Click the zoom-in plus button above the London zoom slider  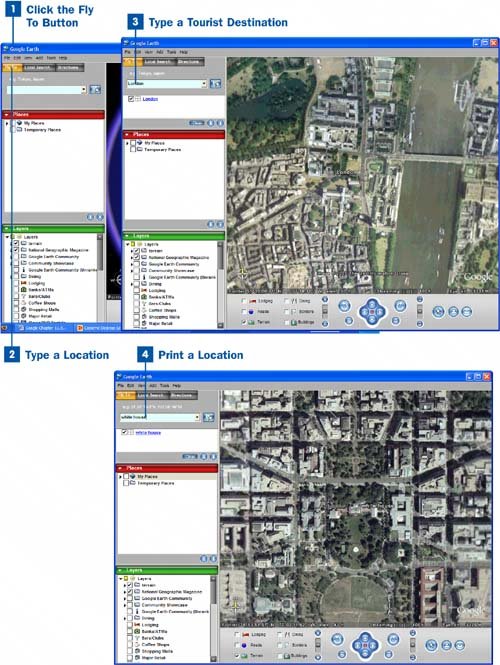point(419,299)
